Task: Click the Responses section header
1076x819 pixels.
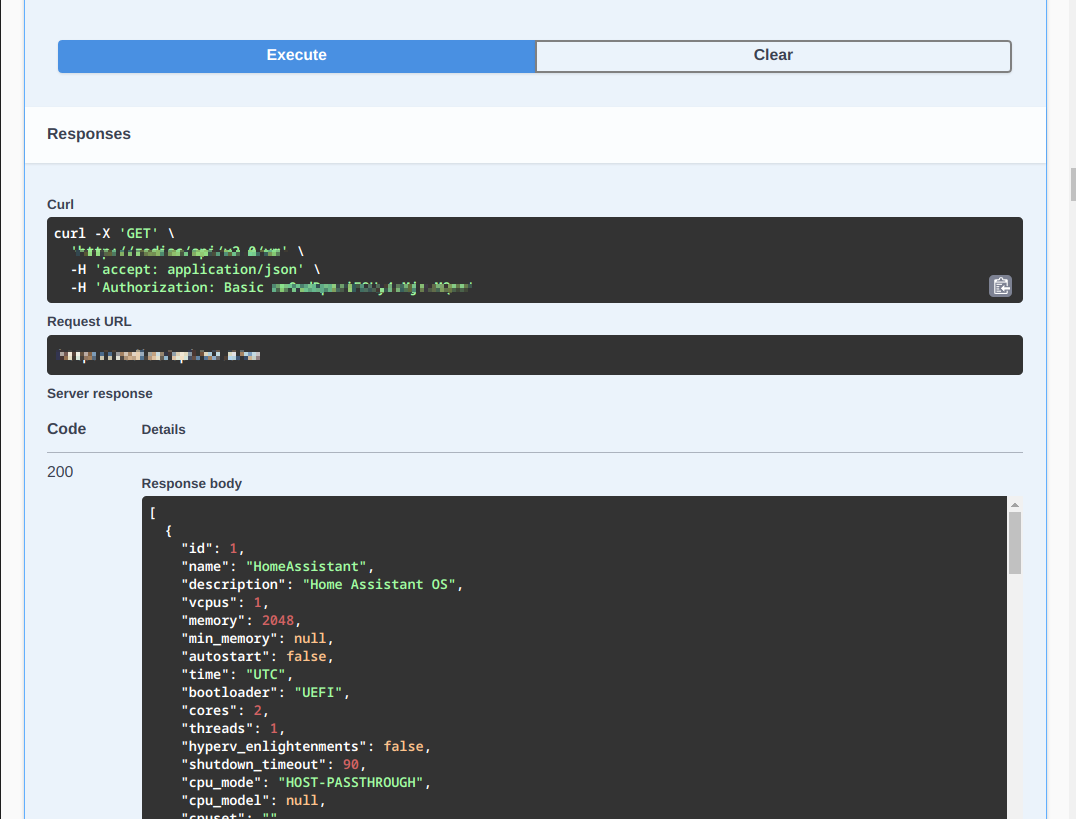Action: 89,134
